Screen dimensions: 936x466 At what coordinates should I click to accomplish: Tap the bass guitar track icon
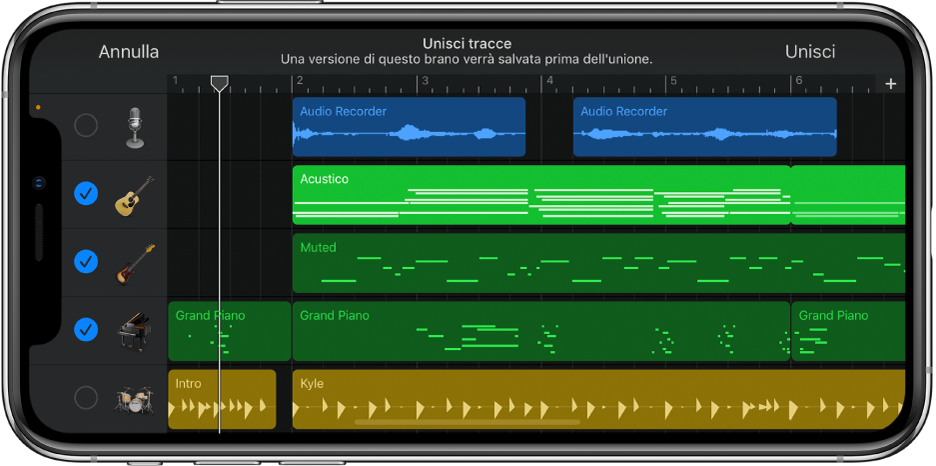(134, 262)
